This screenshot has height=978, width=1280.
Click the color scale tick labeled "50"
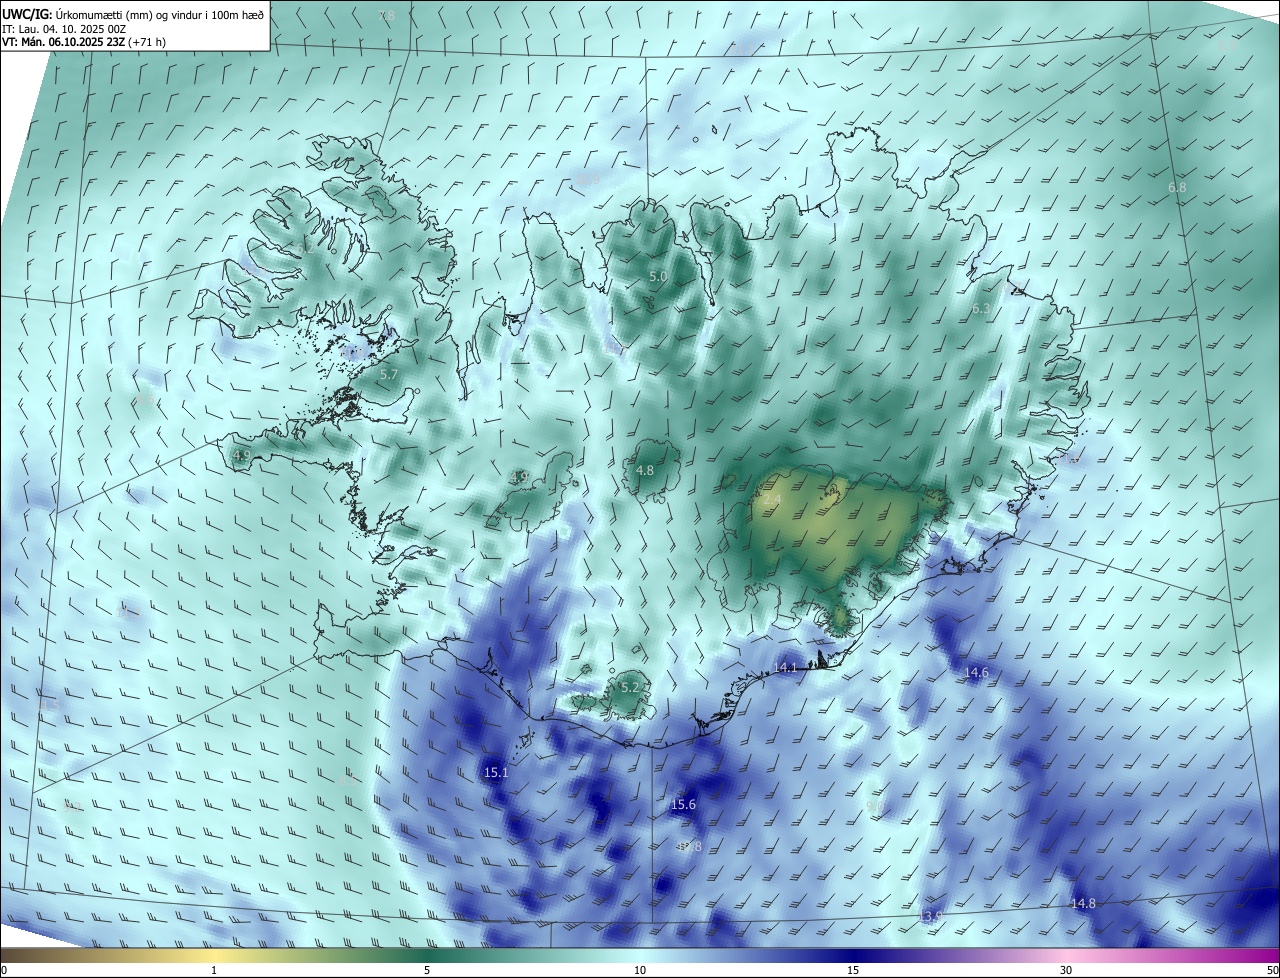(1272, 970)
